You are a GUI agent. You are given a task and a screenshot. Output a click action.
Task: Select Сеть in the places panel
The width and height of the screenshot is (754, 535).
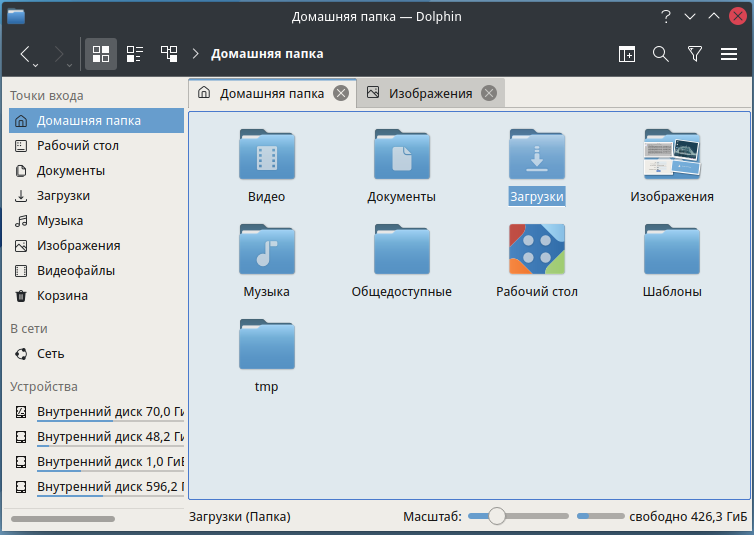point(50,354)
